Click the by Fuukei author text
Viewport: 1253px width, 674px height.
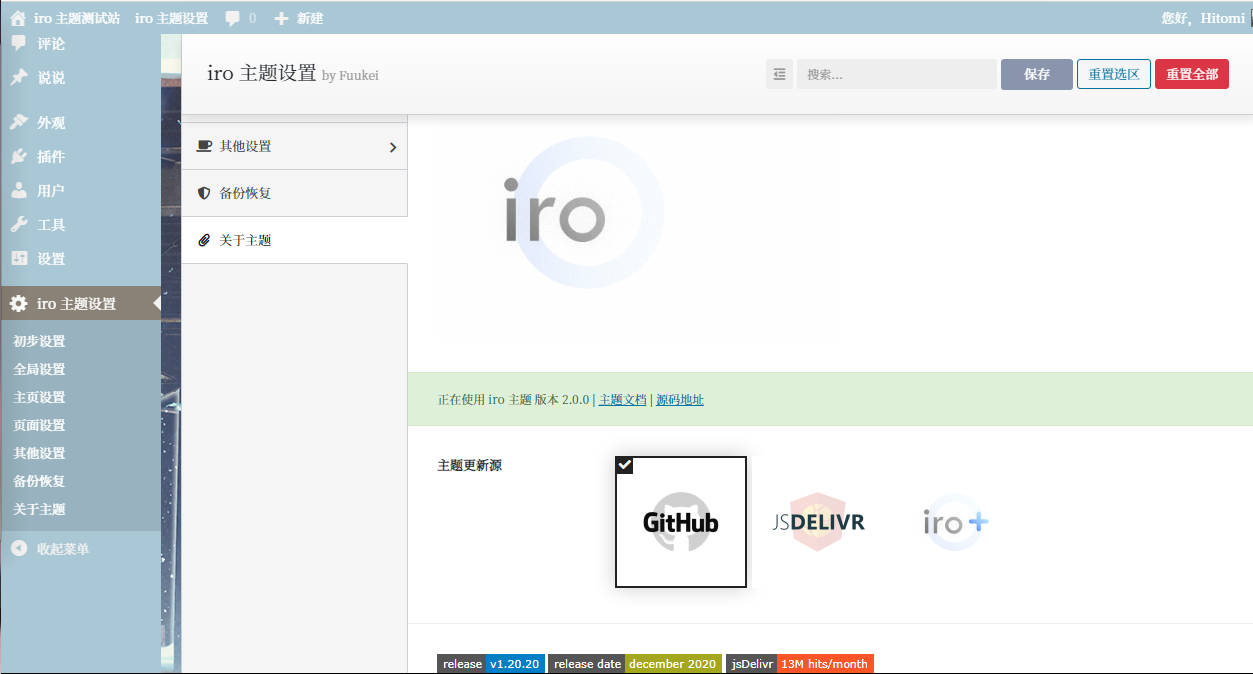coord(350,76)
